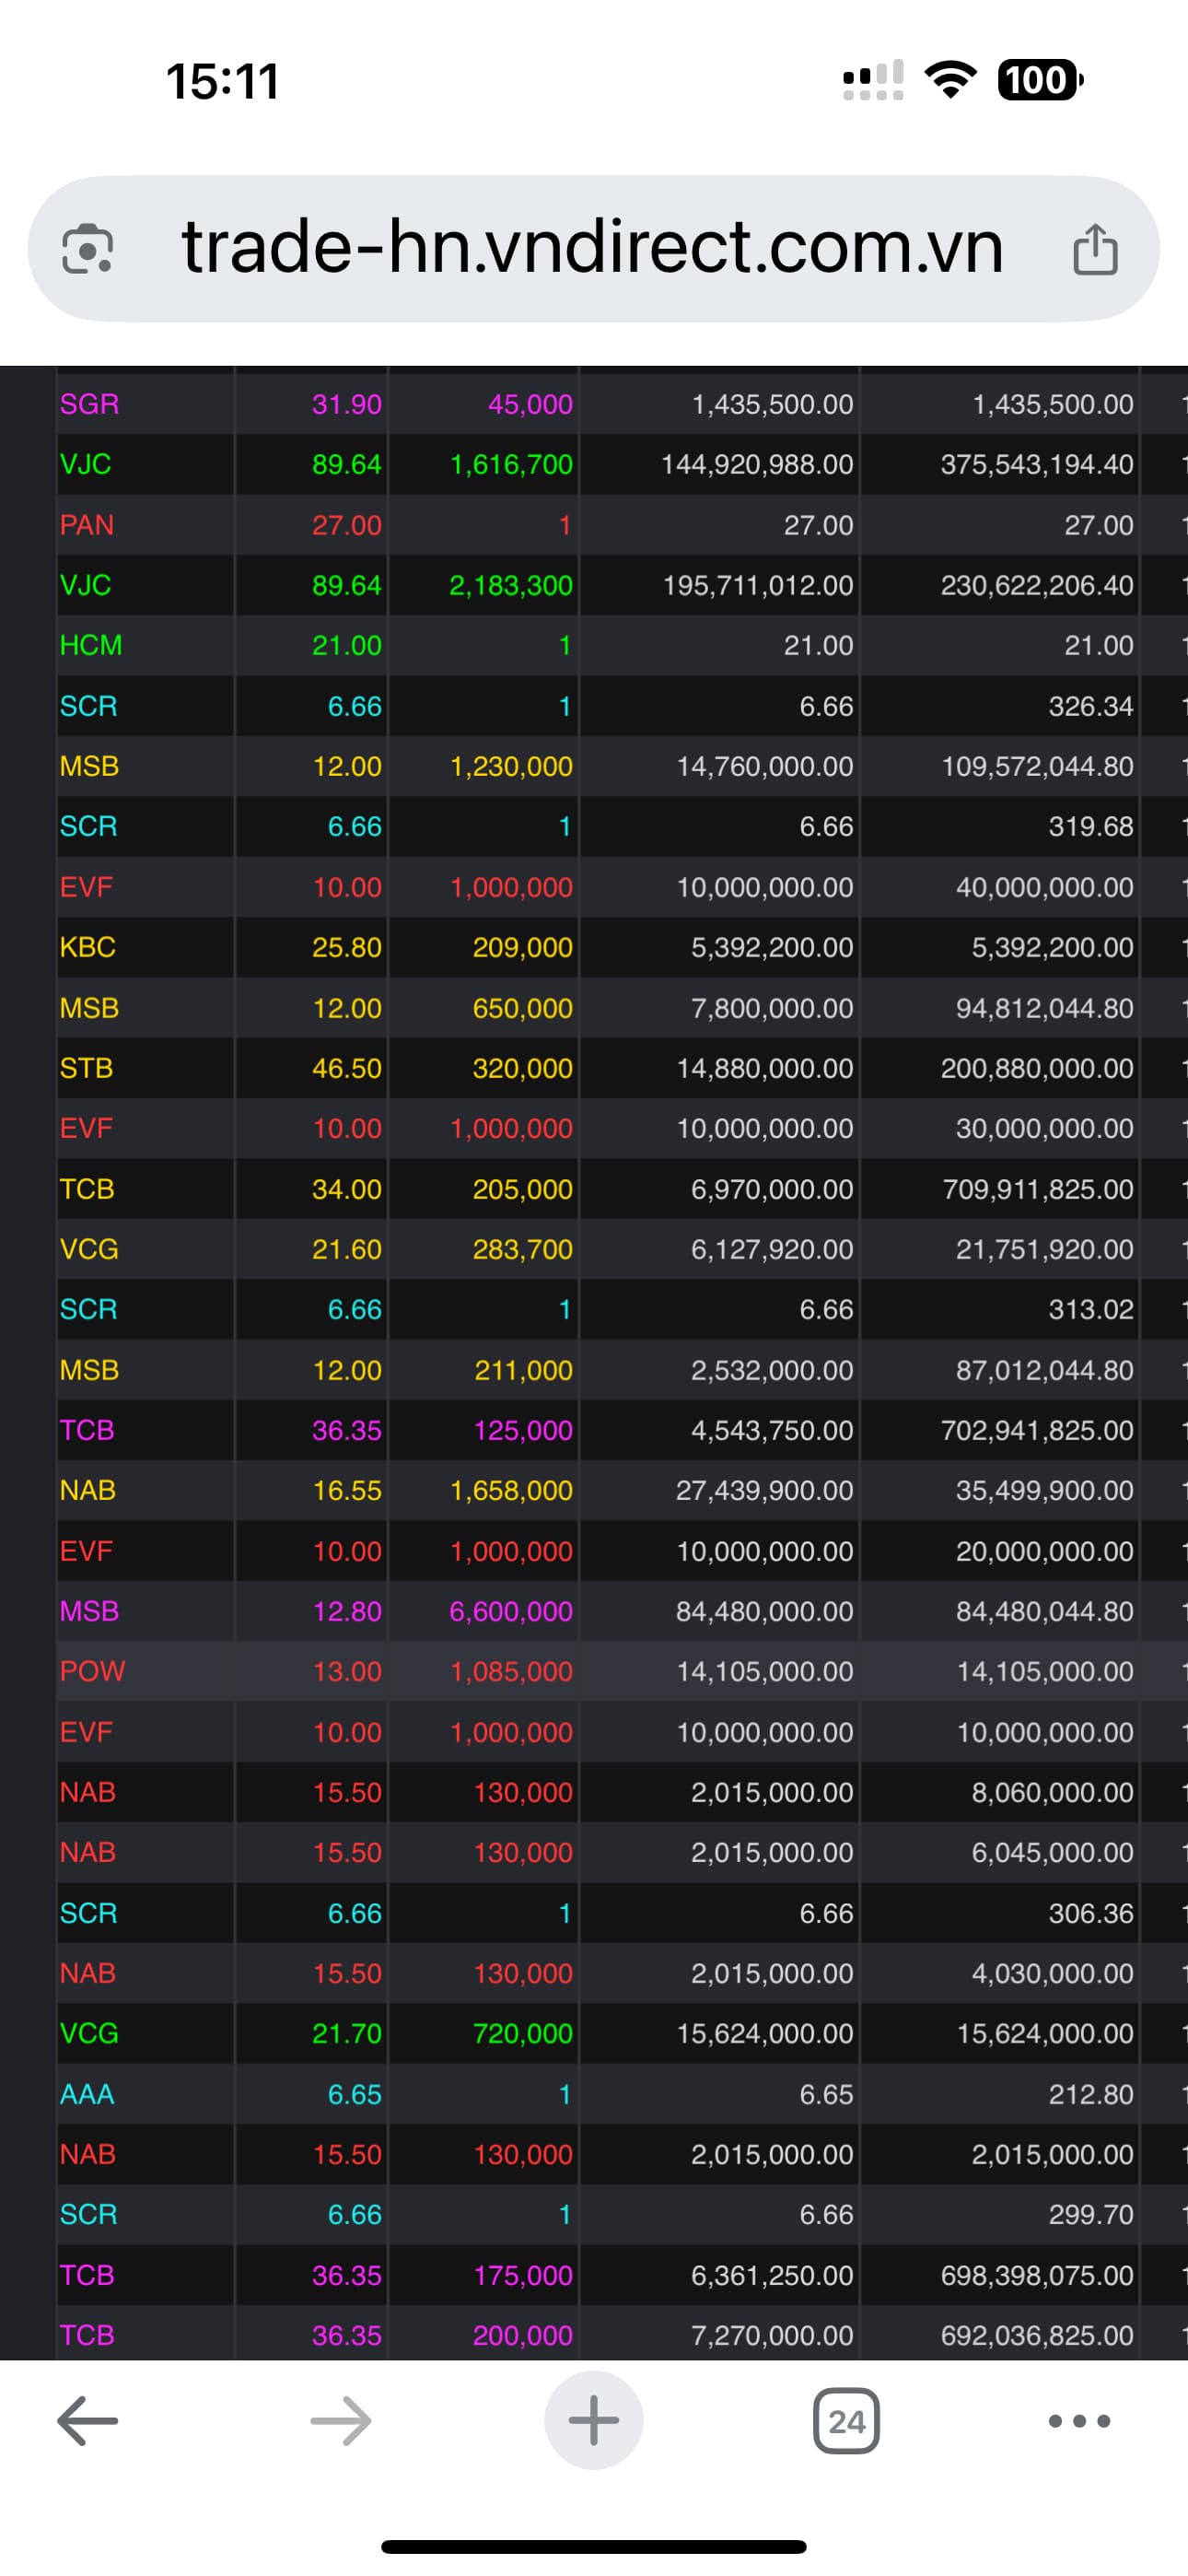1188x2576 pixels.
Task: Tap the Google Lens camera icon
Action: [88, 249]
